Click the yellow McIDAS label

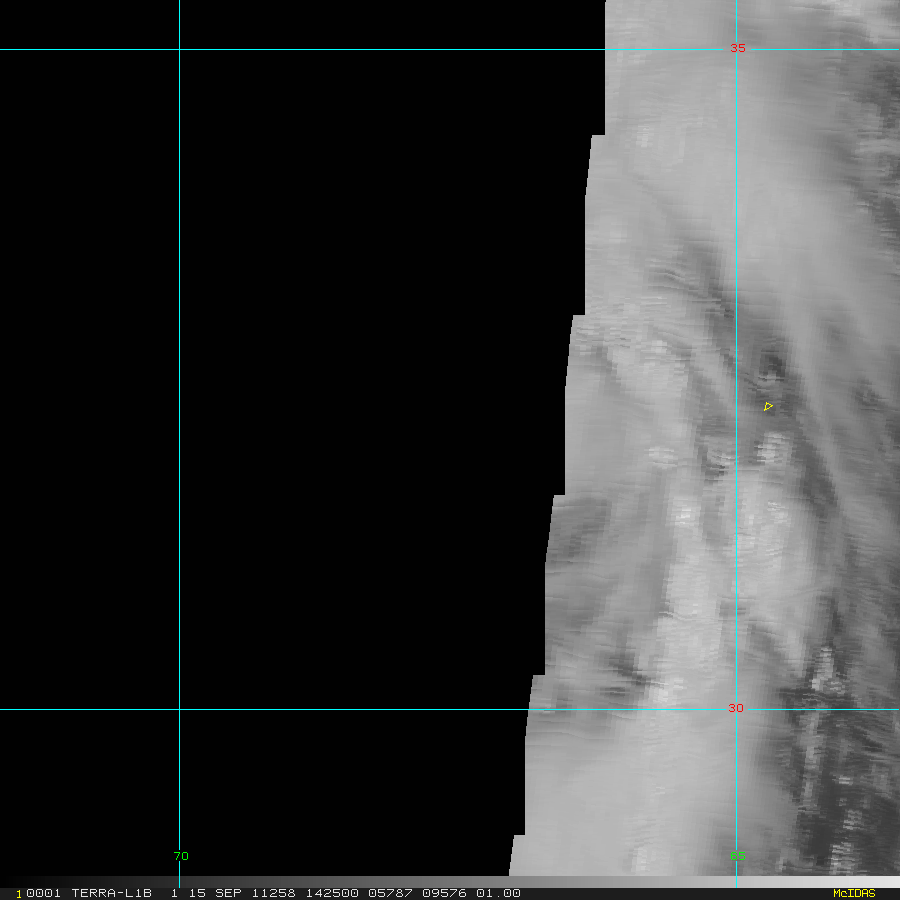[x=853, y=893]
